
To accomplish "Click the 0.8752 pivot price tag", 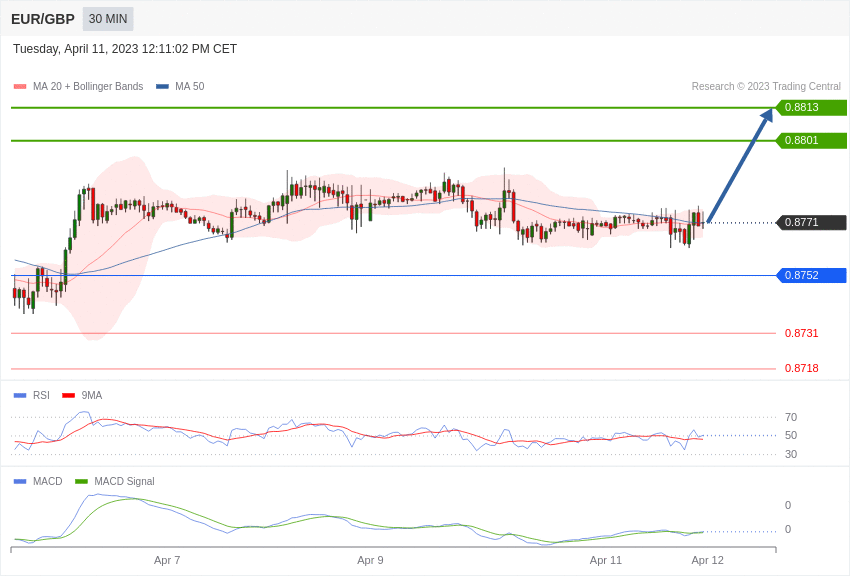I will [811, 275].
